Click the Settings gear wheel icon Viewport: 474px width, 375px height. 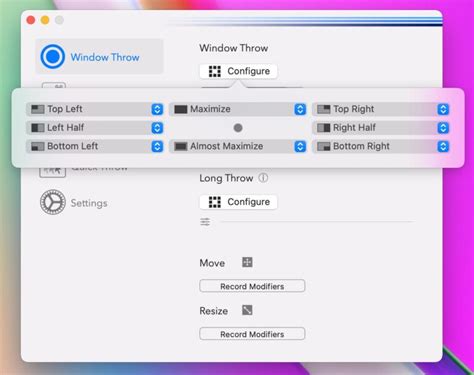(53, 202)
